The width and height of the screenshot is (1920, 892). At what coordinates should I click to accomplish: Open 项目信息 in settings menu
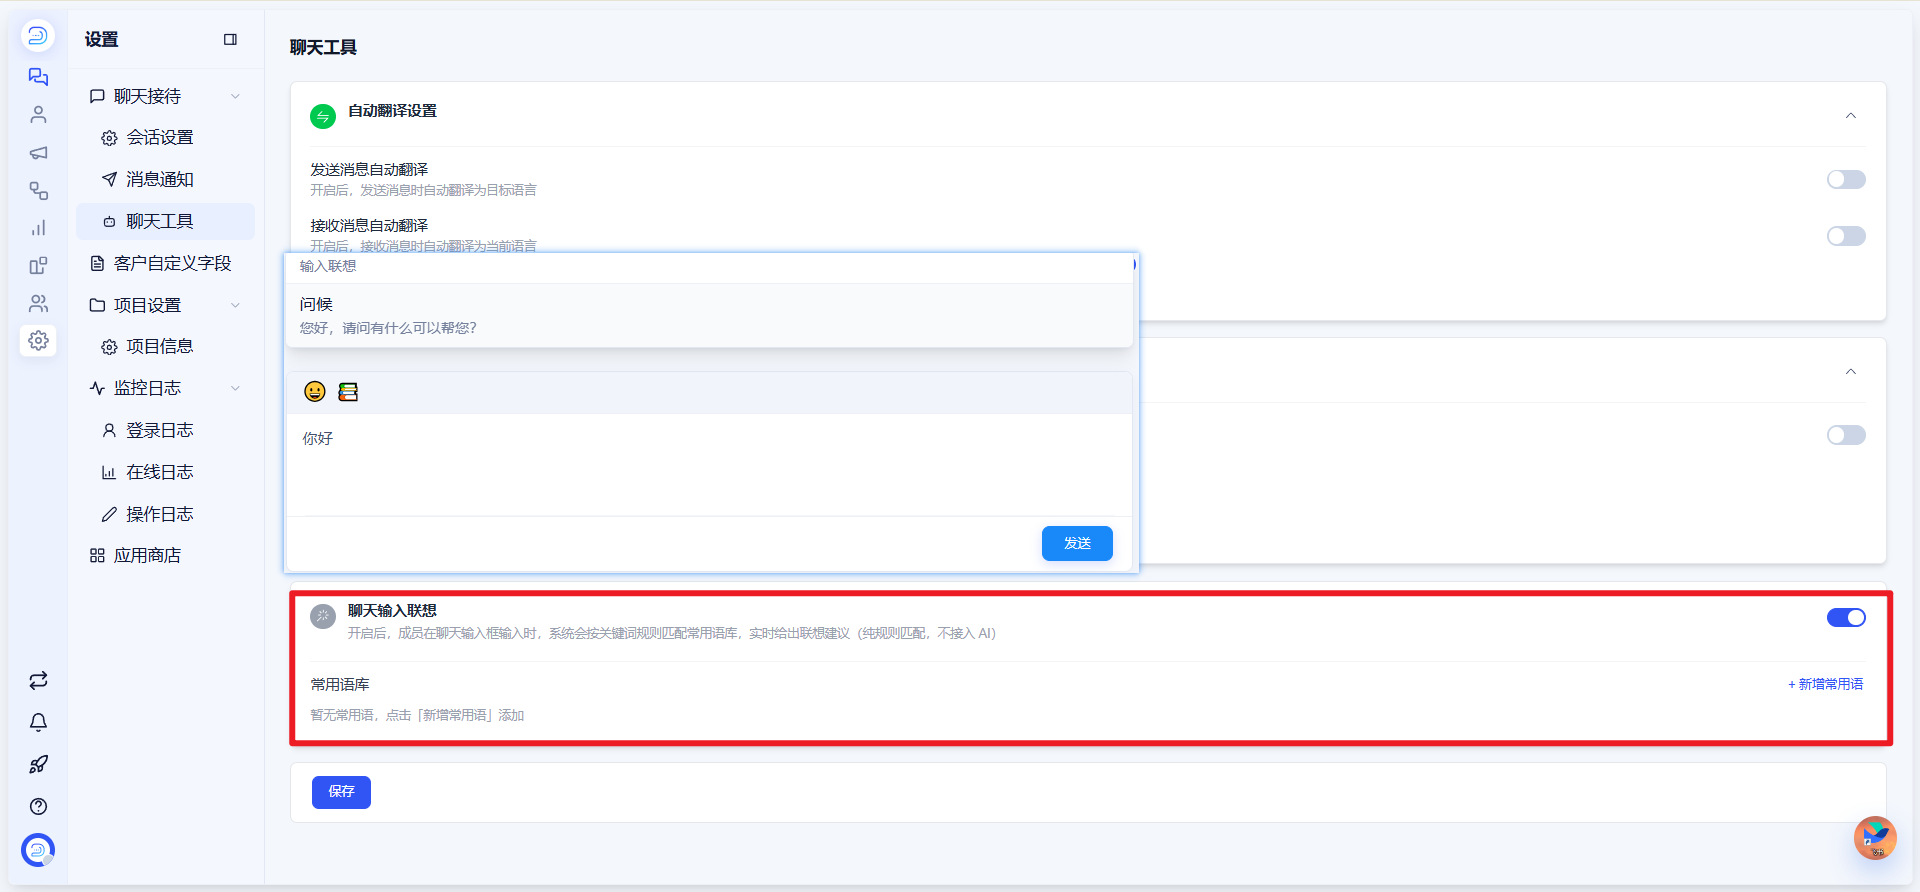[165, 347]
